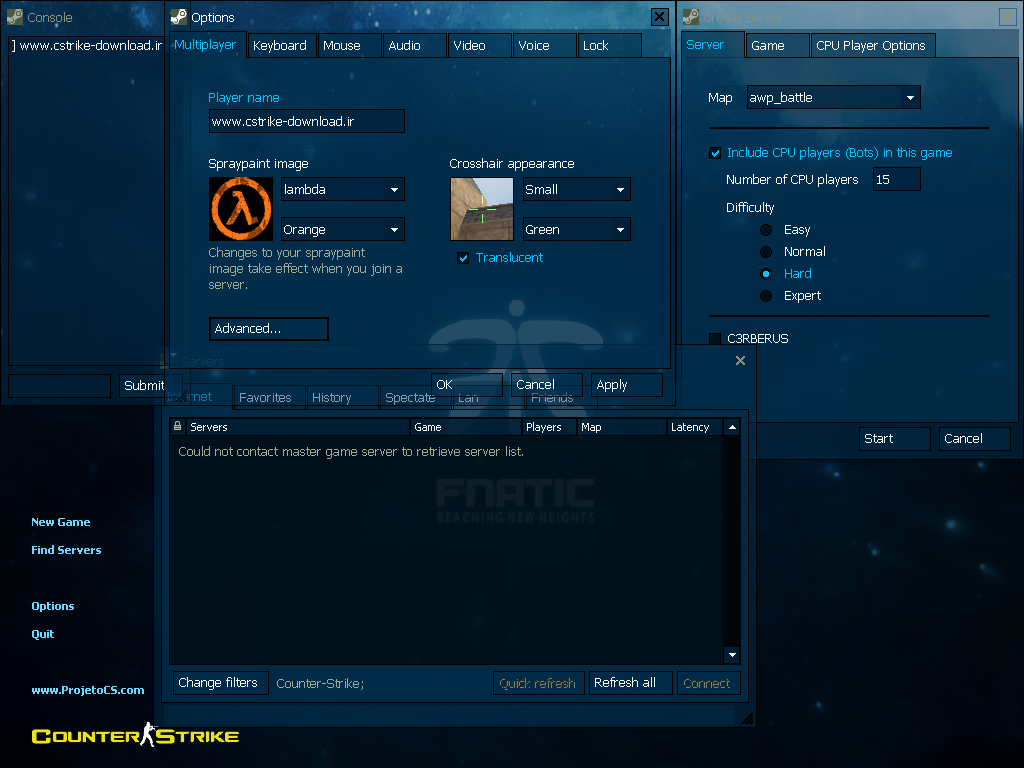Screen dimensions: 1024x768
Task: Click the Console command input field
Action: coord(59,386)
